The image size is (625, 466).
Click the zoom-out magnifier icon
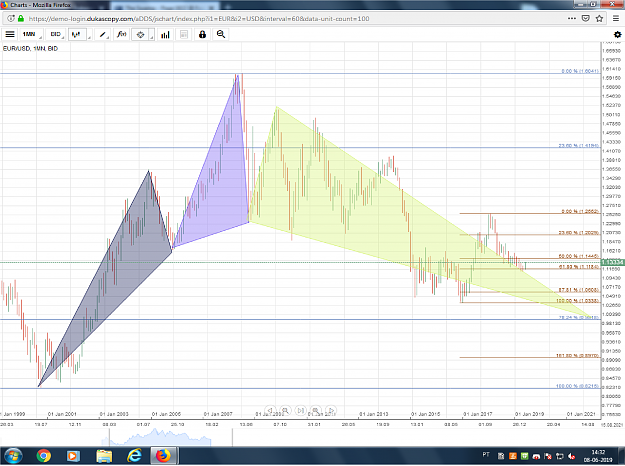[220, 35]
